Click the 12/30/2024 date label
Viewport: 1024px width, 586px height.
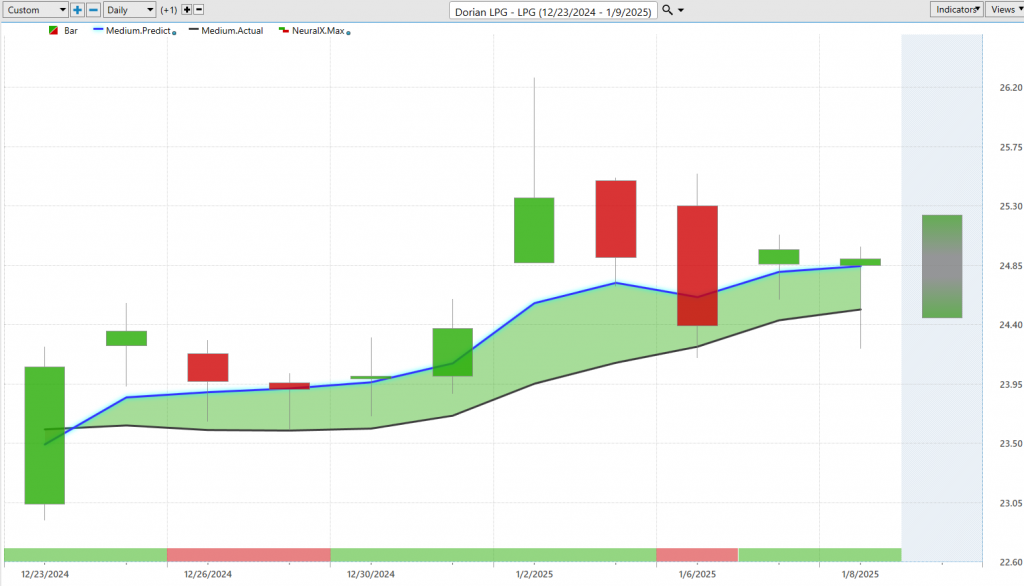pos(370,574)
